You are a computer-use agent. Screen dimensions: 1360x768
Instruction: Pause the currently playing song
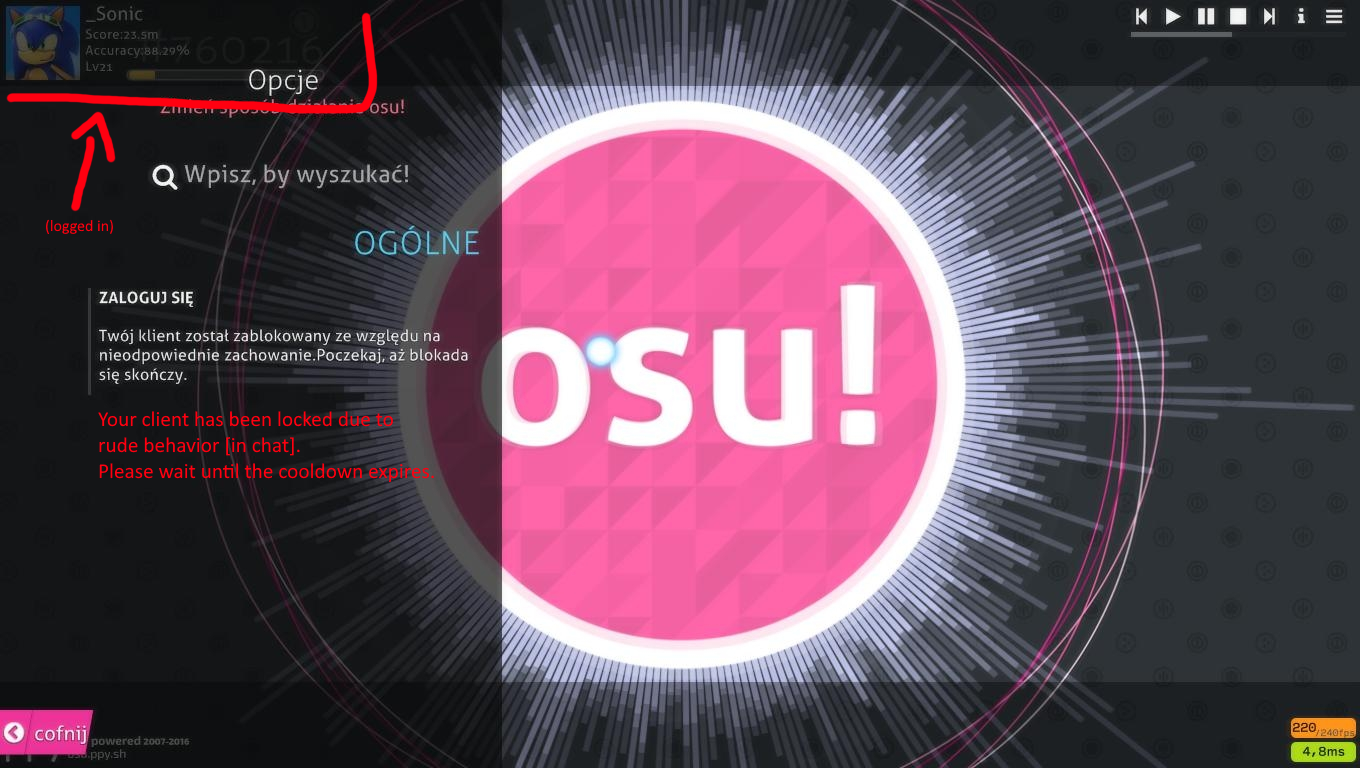[x=1206, y=16]
